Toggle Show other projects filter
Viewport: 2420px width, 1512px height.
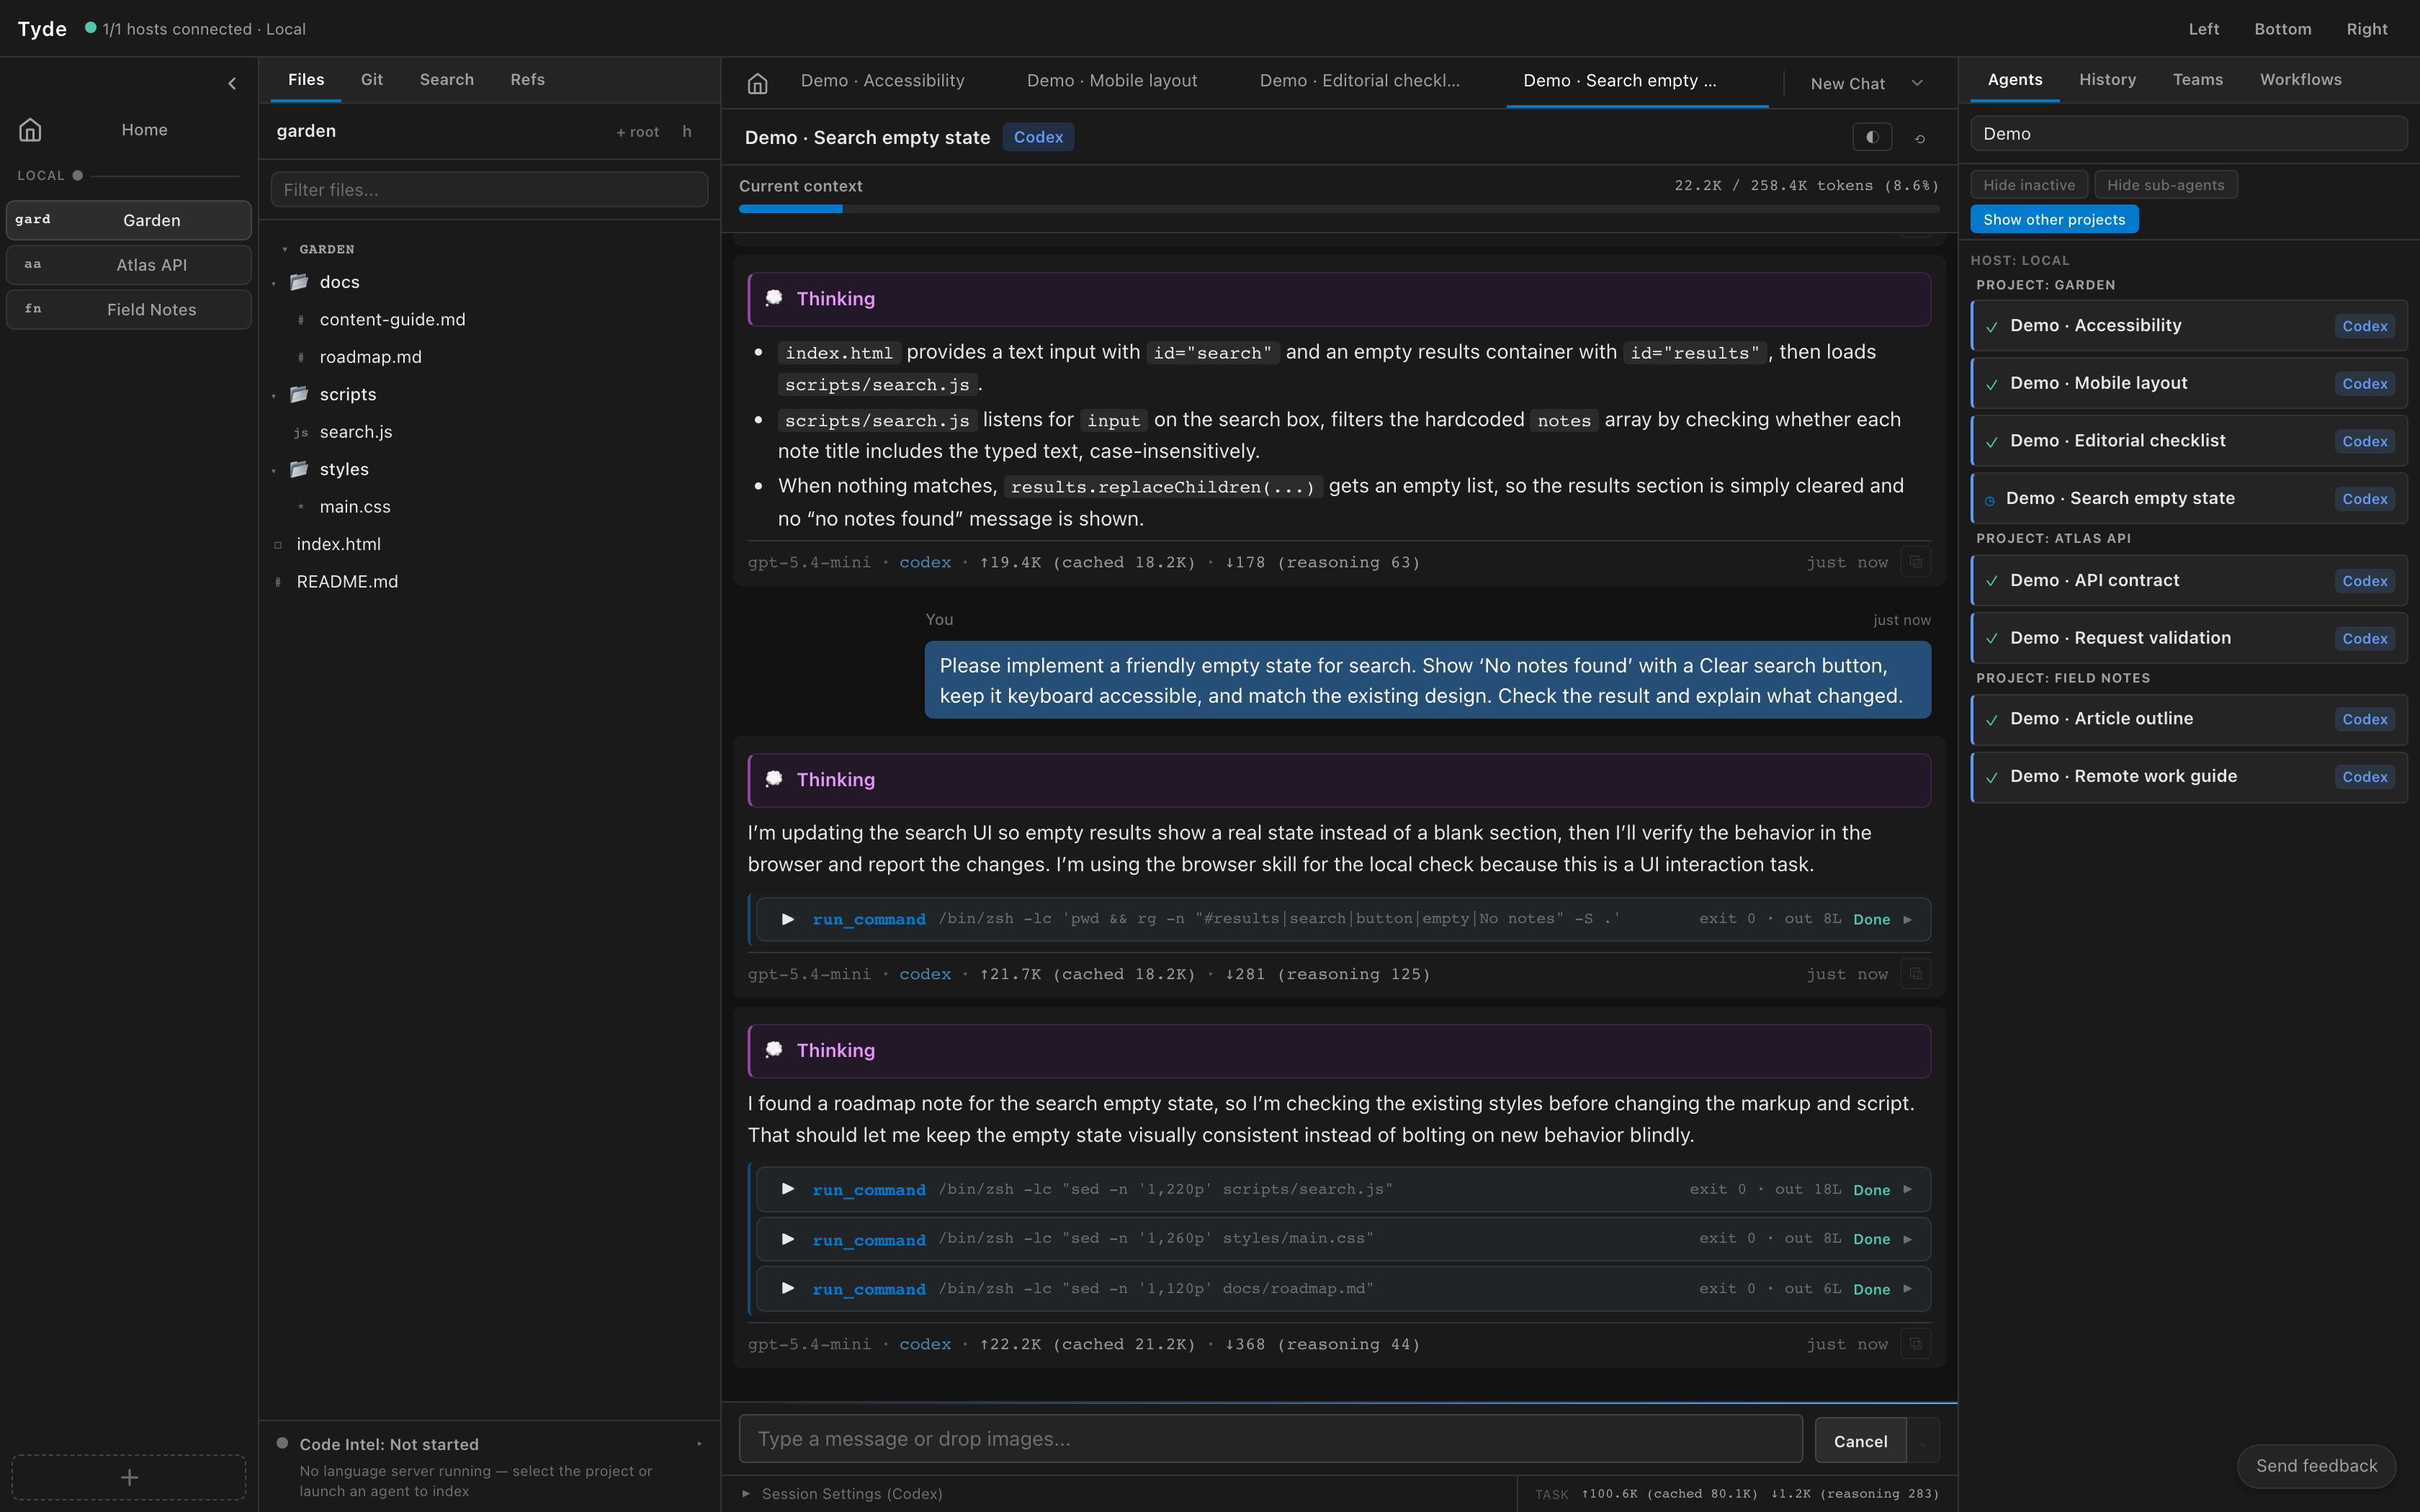click(2054, 219)
